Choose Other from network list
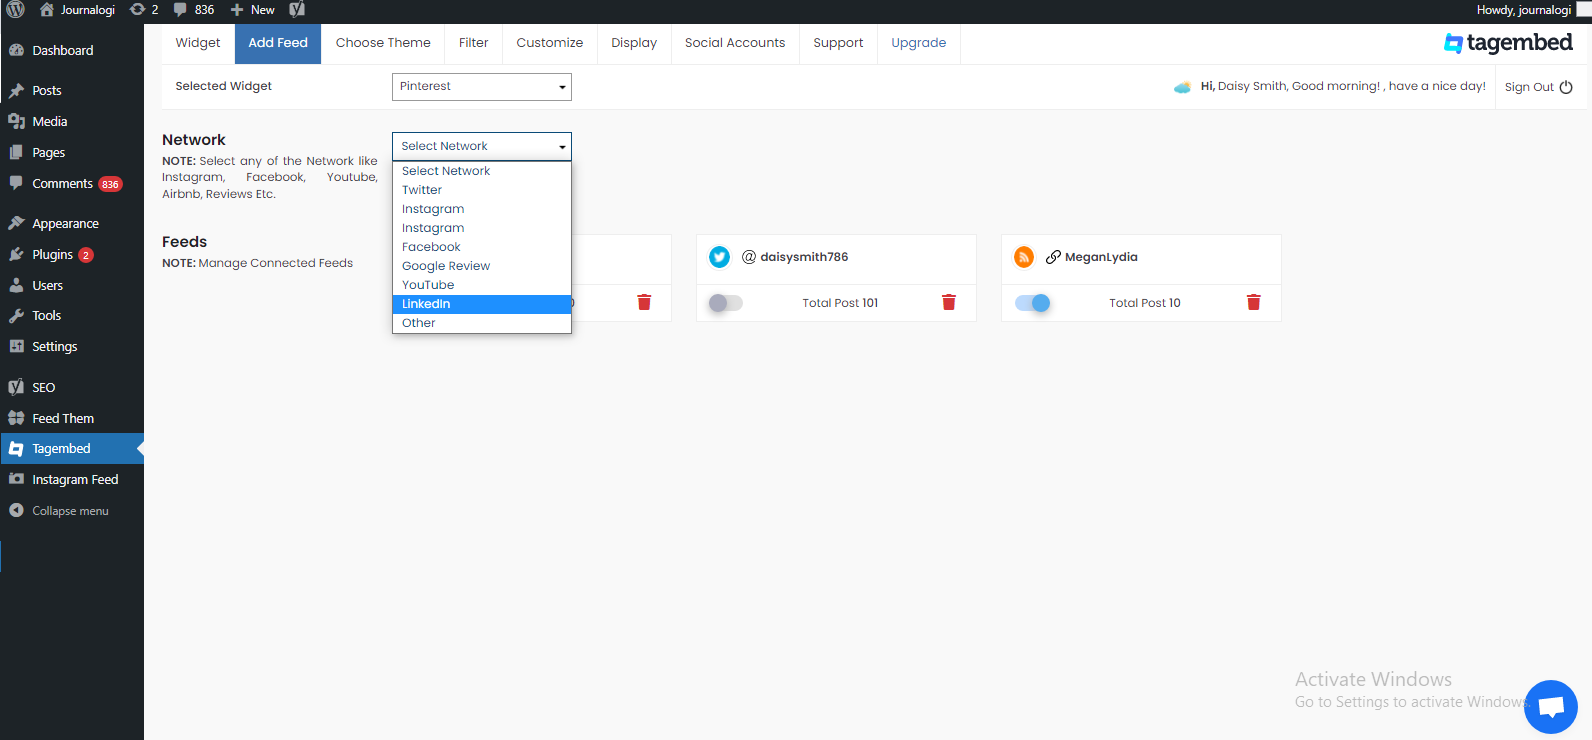 (482, 323)
